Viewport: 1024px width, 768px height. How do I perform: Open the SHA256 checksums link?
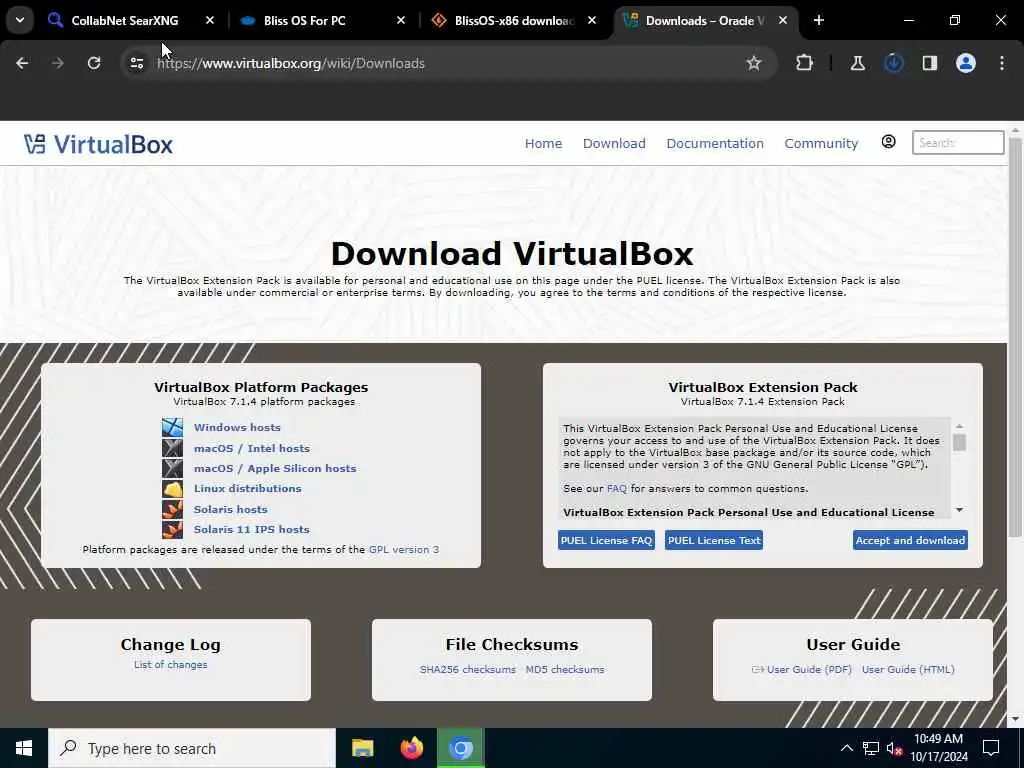coord(468,669)
